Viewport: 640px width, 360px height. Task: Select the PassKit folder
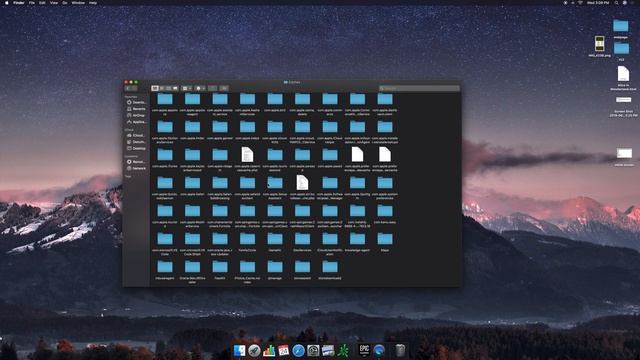coord(220,267)
